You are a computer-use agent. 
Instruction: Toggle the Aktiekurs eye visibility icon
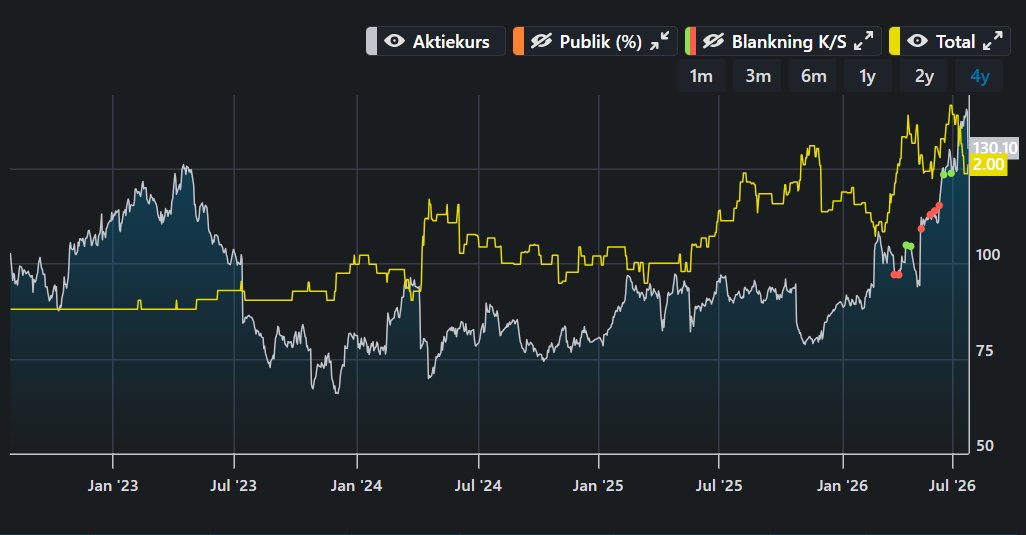(394, 41)
